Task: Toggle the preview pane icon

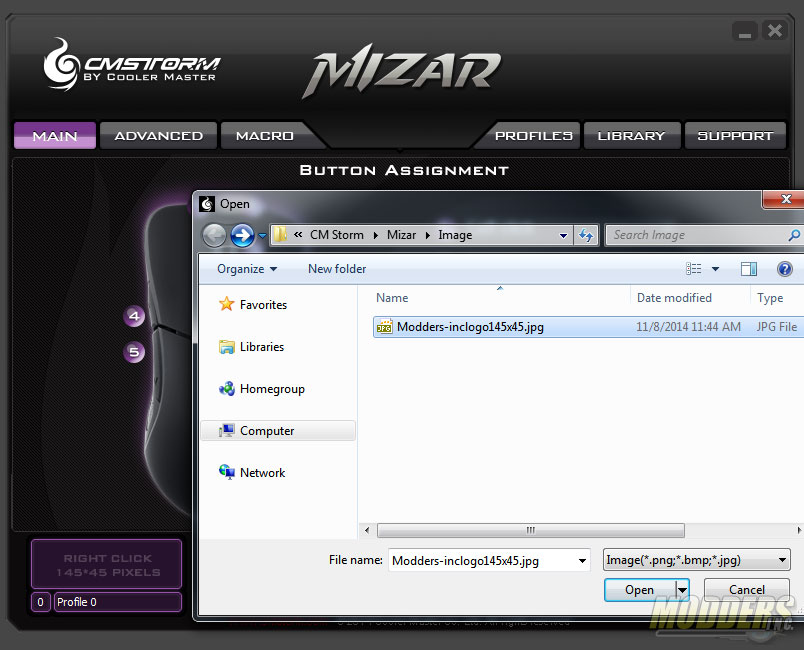Action: (x=749, y=269)
